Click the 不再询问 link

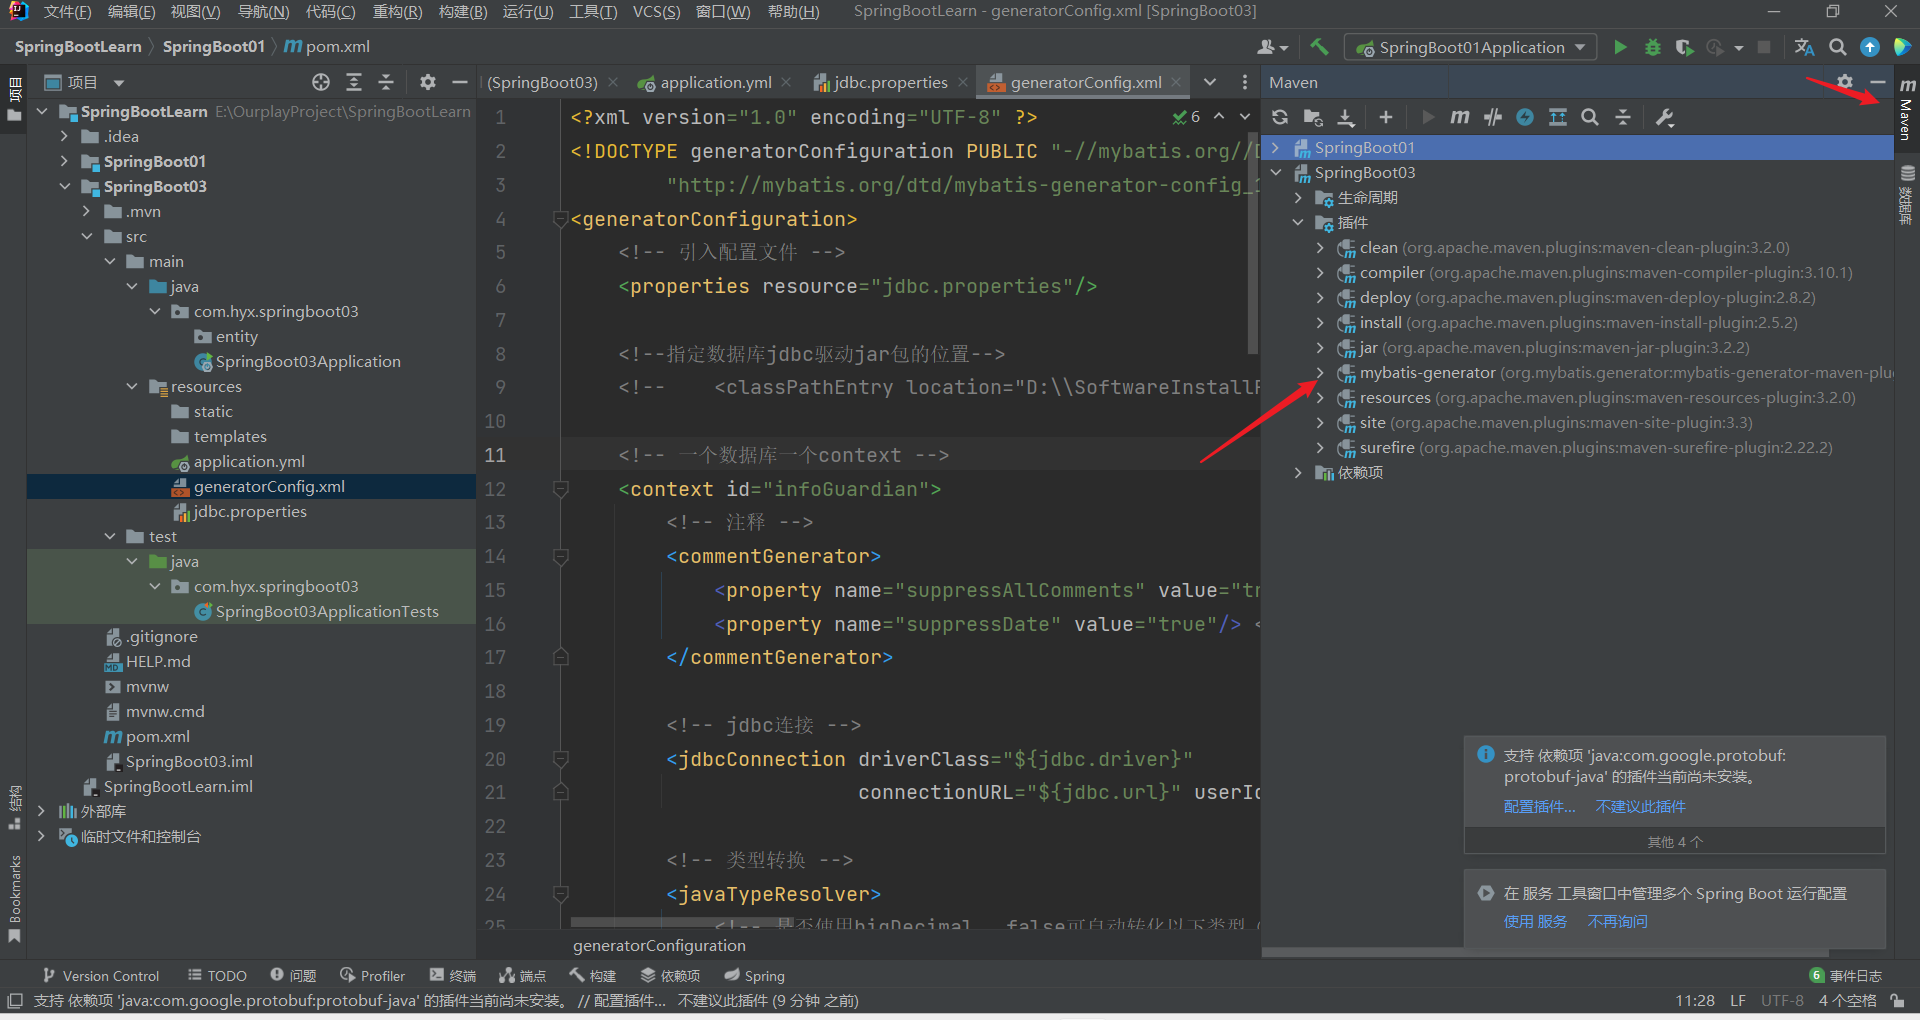1617,922
